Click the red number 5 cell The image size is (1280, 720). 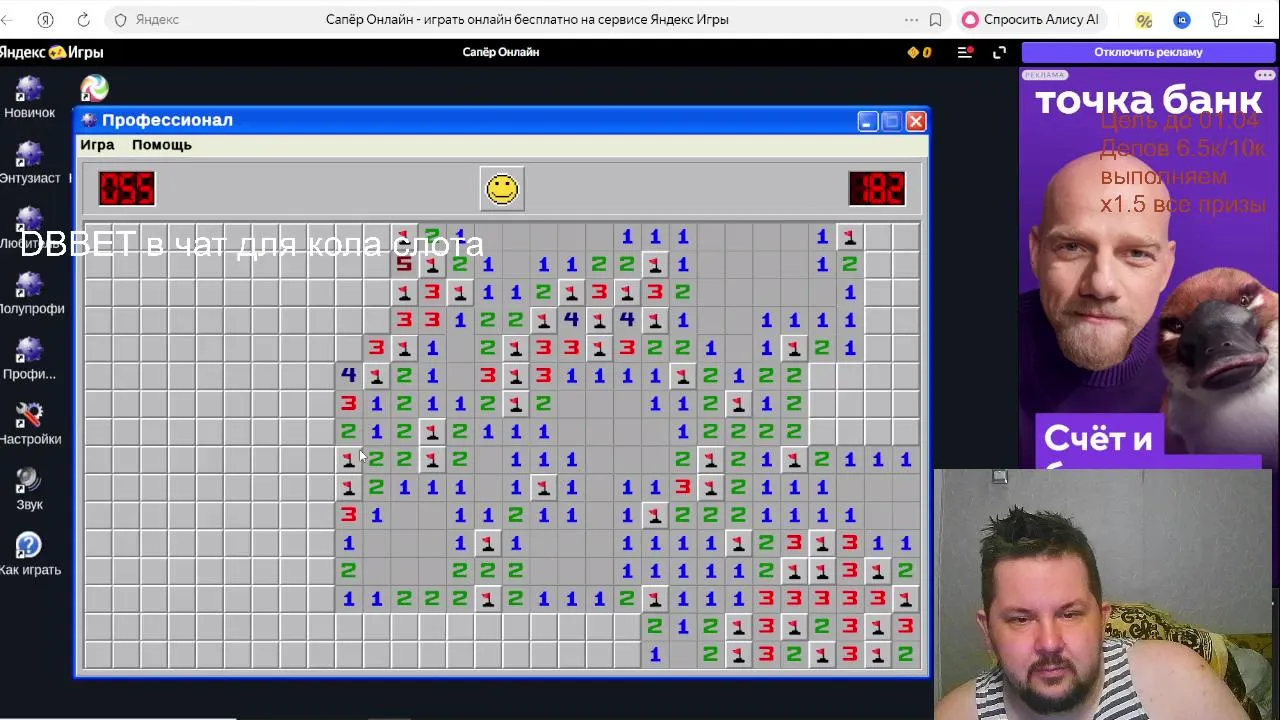pos(404,265)
